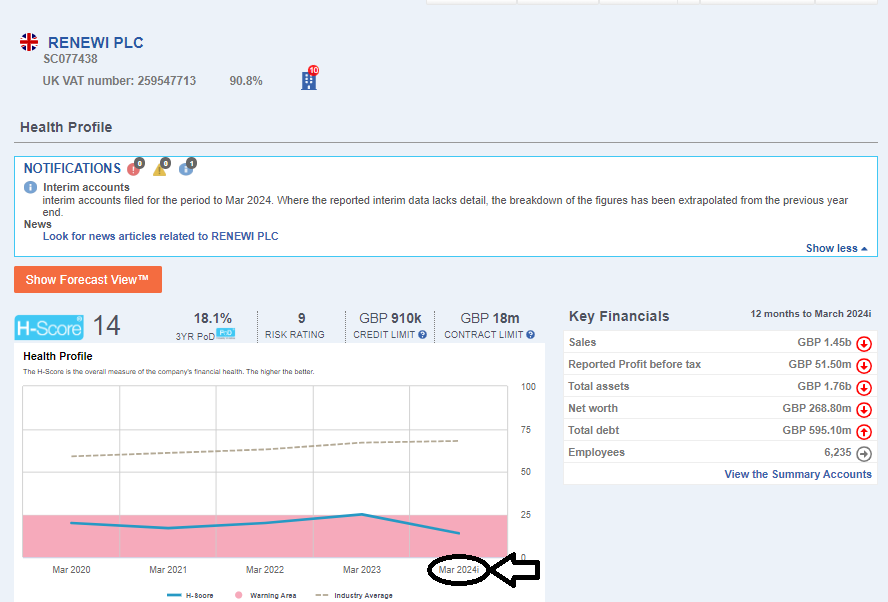Click the H-Score logo badge
The height and width of the screenshot is (602, 888).
(x=49, y=327)
